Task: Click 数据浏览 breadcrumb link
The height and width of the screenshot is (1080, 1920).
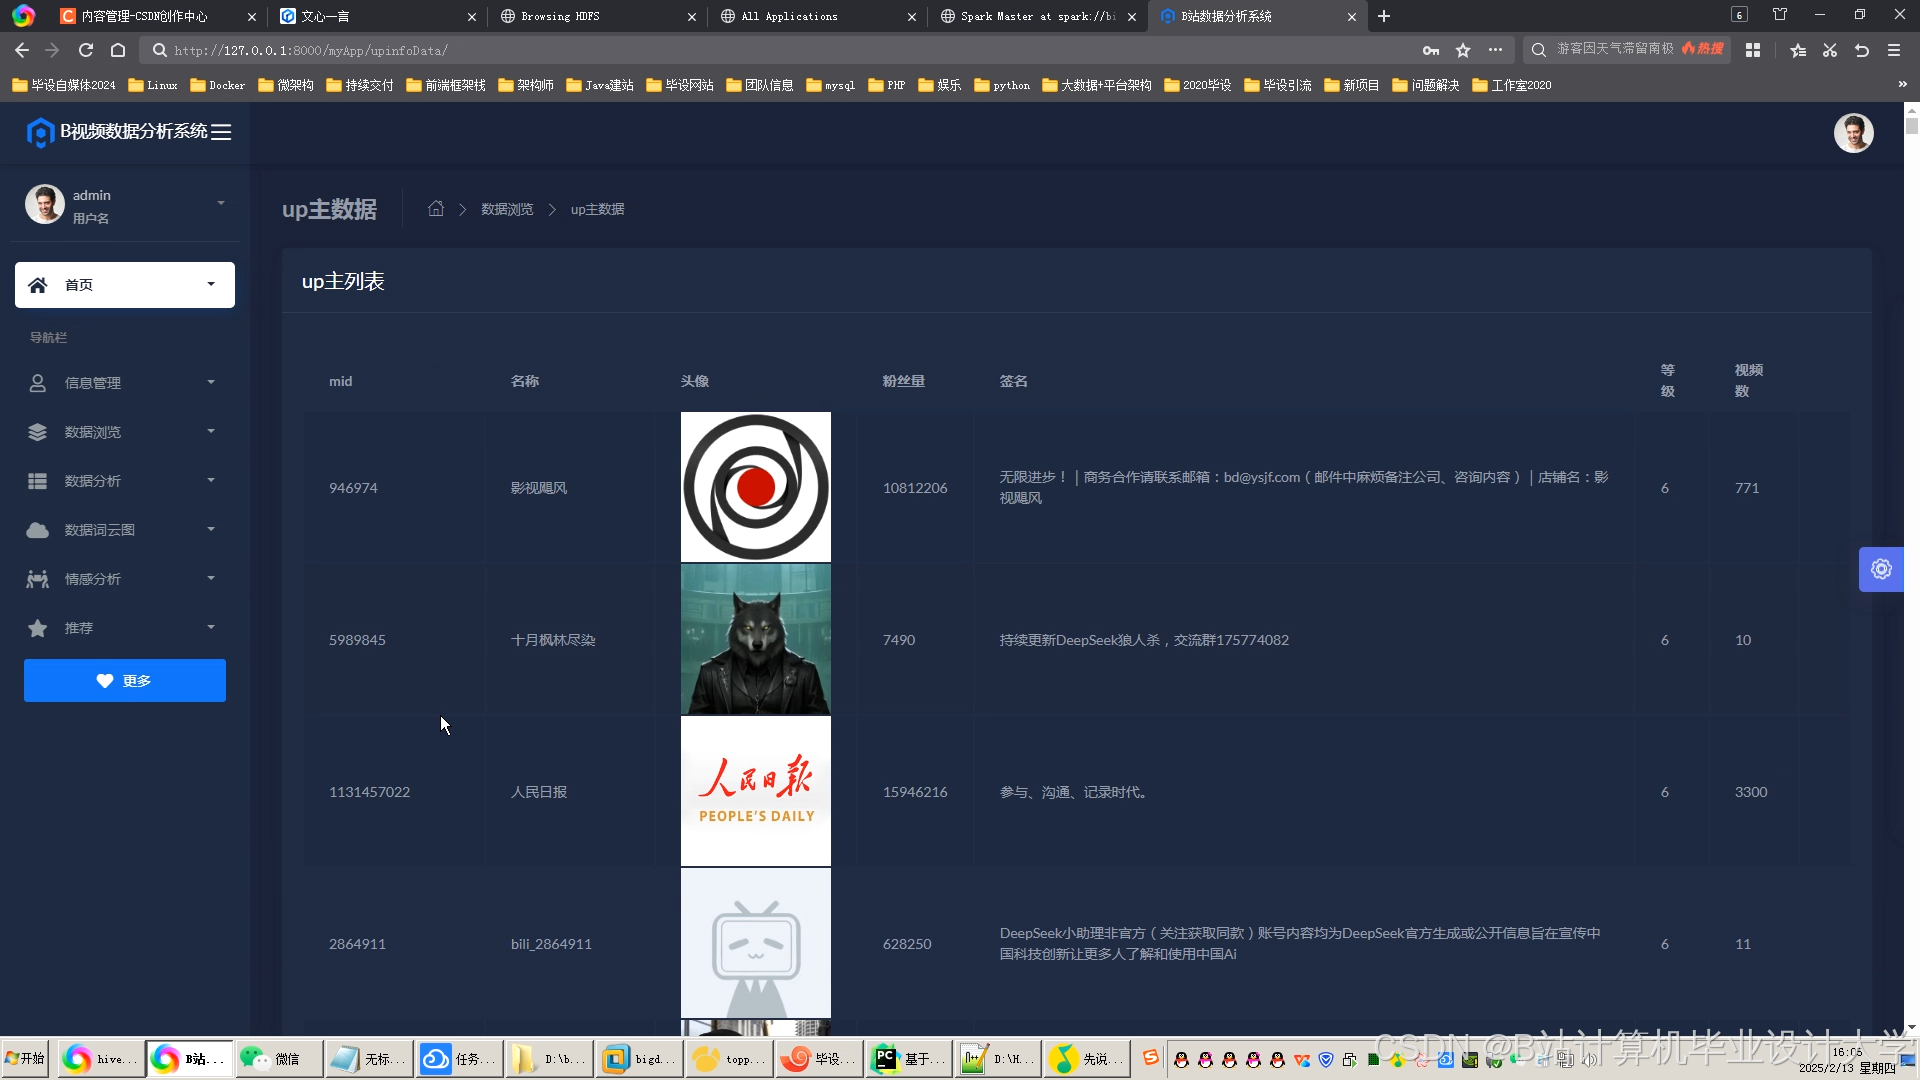Action: pos(507,209)
